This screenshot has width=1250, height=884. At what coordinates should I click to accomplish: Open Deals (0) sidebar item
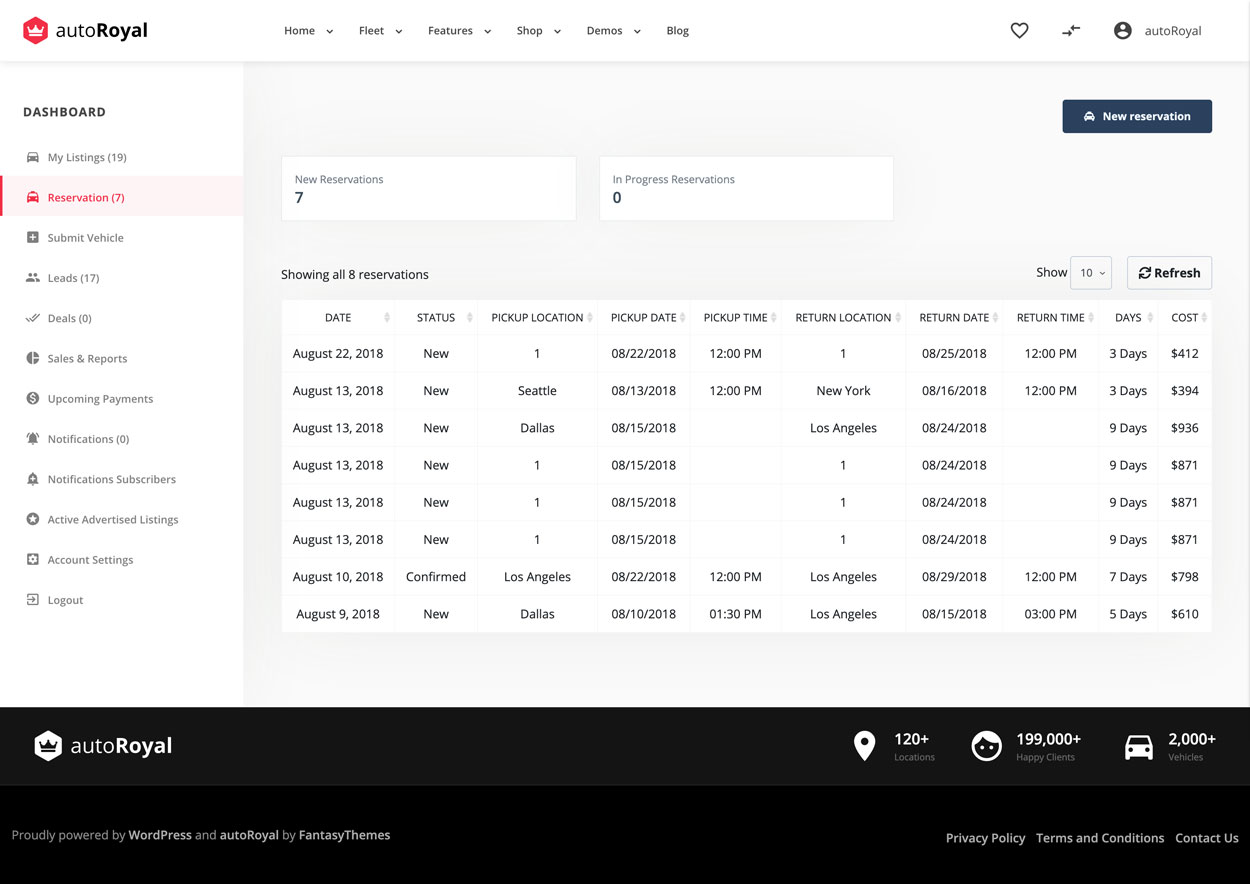70,318
